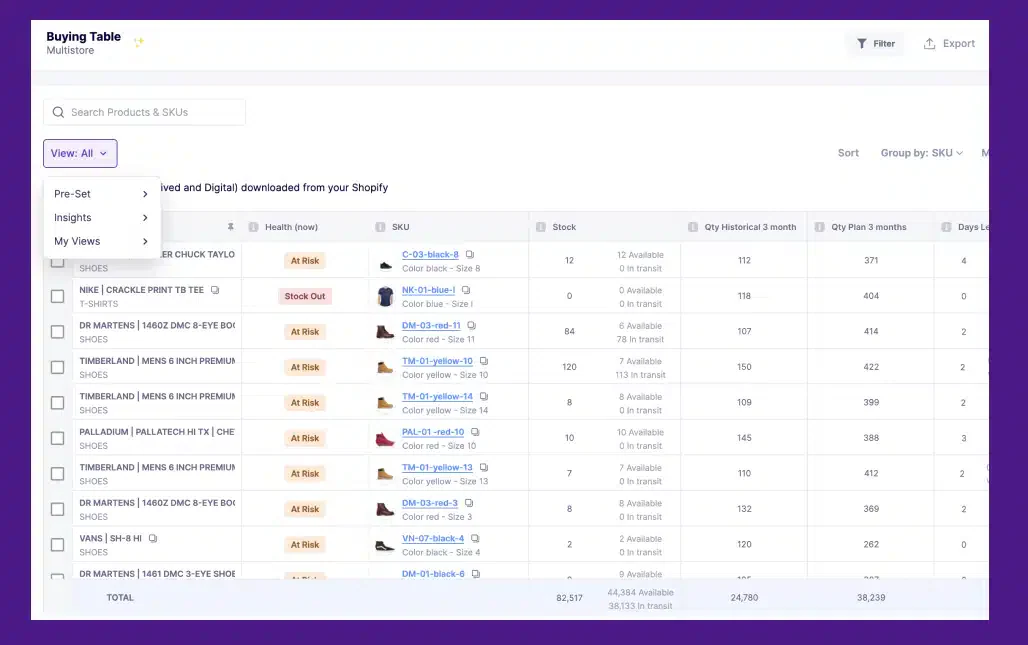Tick checkbox for TM-01-yellow-13 Timberland row
1028x645 pixels.
pos(58,473)
